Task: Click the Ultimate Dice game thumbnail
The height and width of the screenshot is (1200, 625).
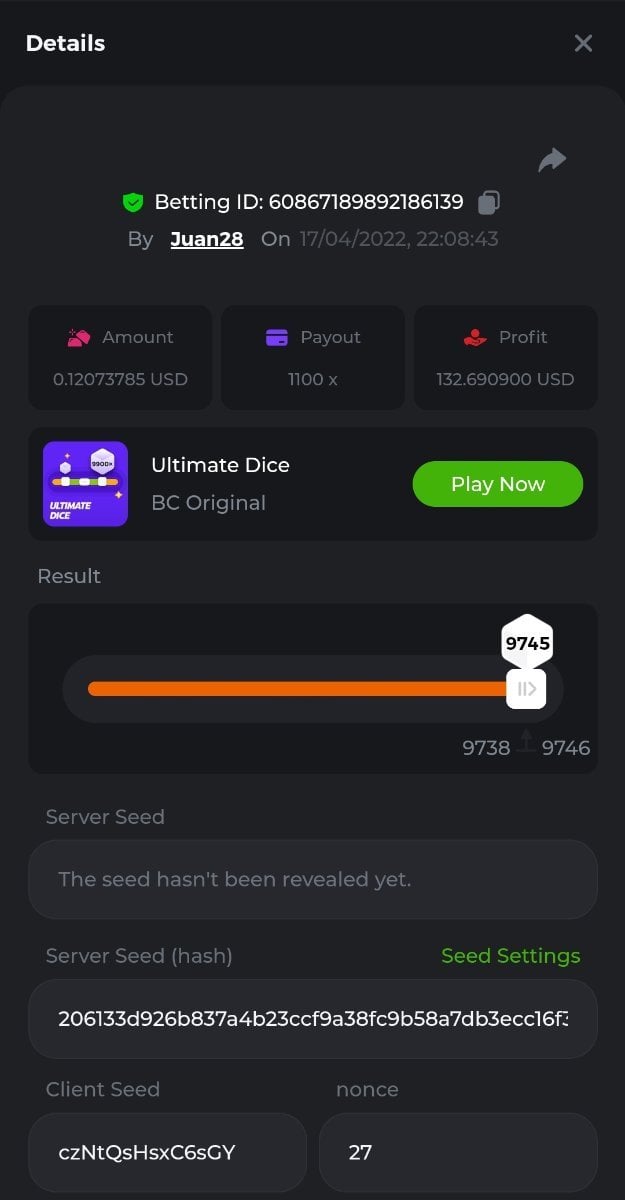Action: click(x=86, y=484)
